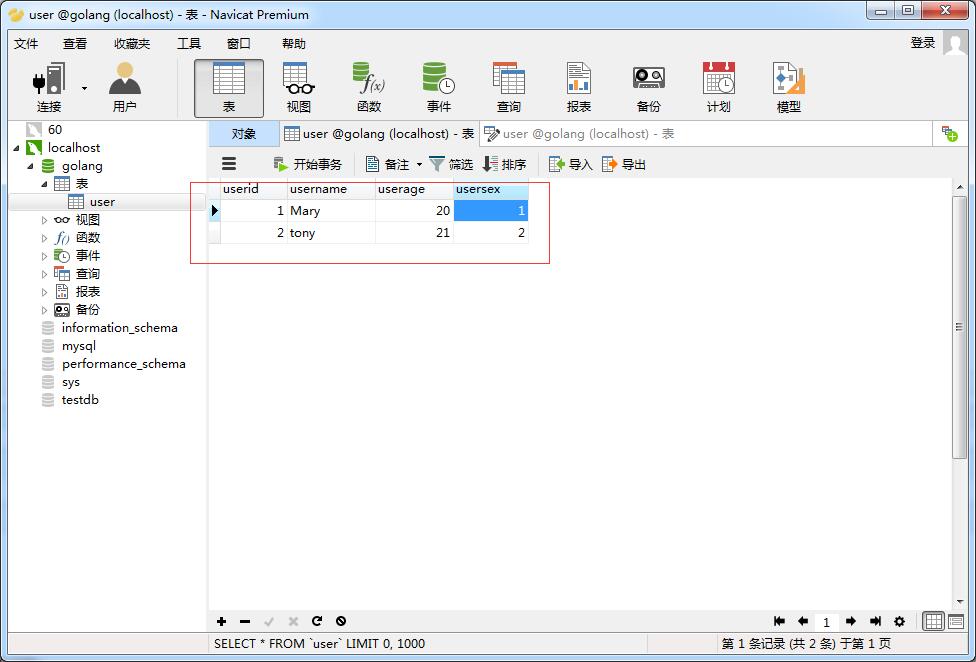This screenshot has height=662, width=976.
Task: Click 开始事务 (Begin Transaction) button
Action: tap(307, 164)
